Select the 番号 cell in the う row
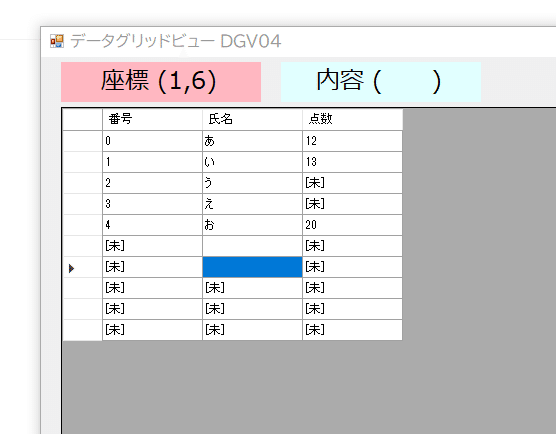 click(x=152, y=183)
